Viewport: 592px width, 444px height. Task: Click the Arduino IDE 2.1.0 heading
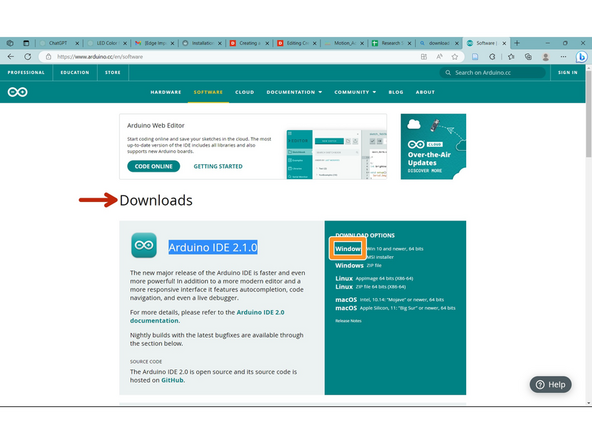click(x=213, y=247)
